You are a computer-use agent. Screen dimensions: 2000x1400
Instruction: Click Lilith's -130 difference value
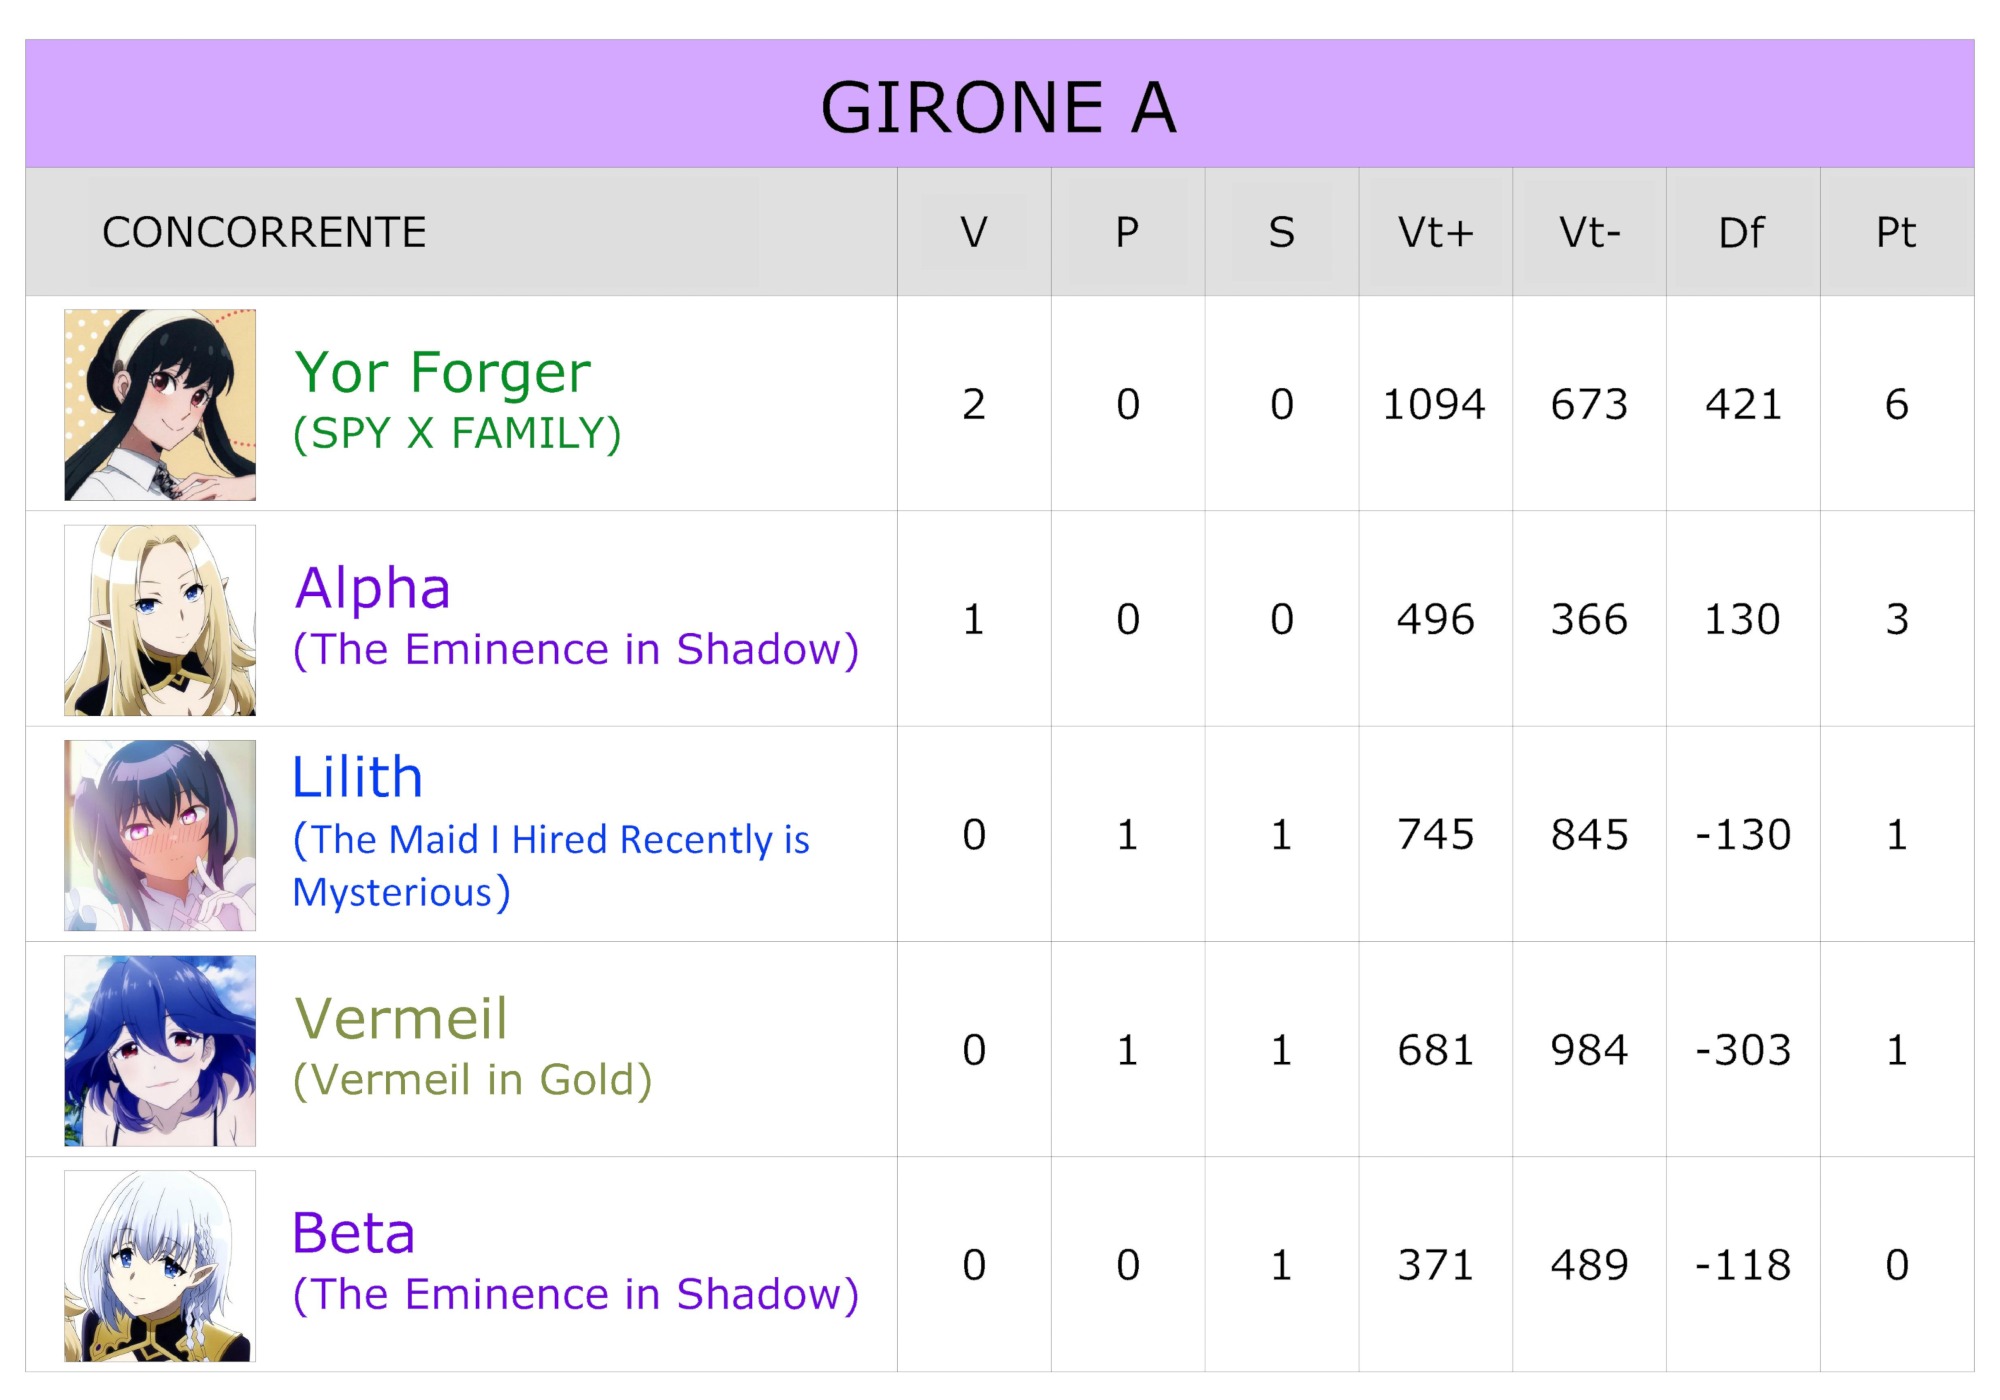click(x=1743, y=834)
